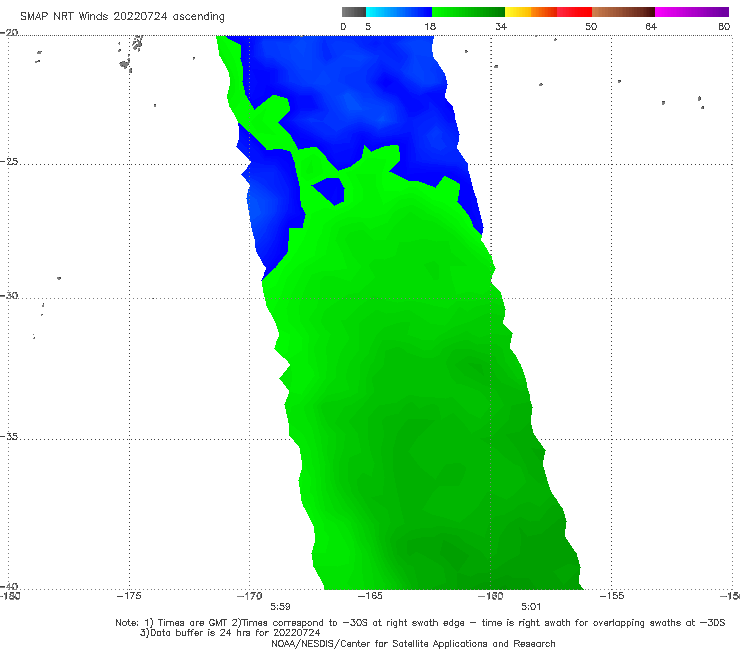Pick the cyan-to-blue segment of the color bar

pos(399,12)
